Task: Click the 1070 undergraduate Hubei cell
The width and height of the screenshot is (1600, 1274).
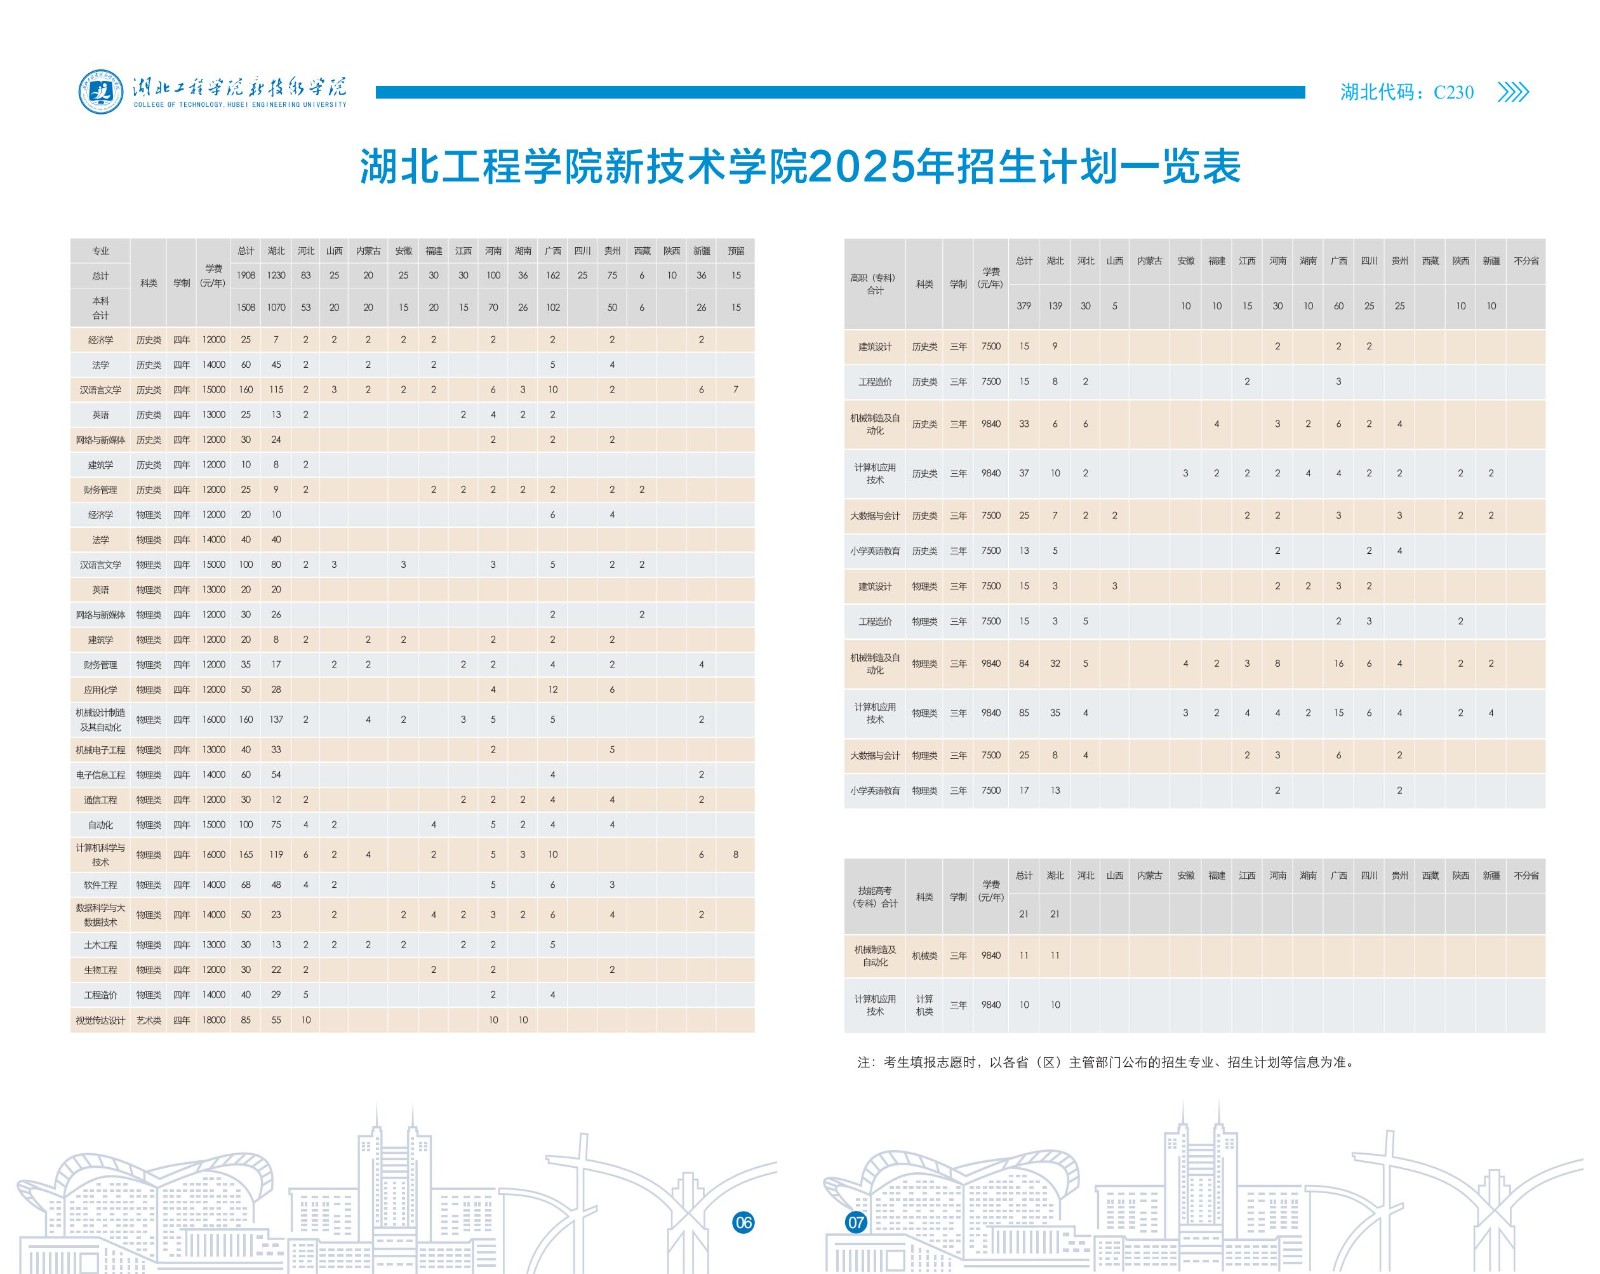Action: coord(277,308)
